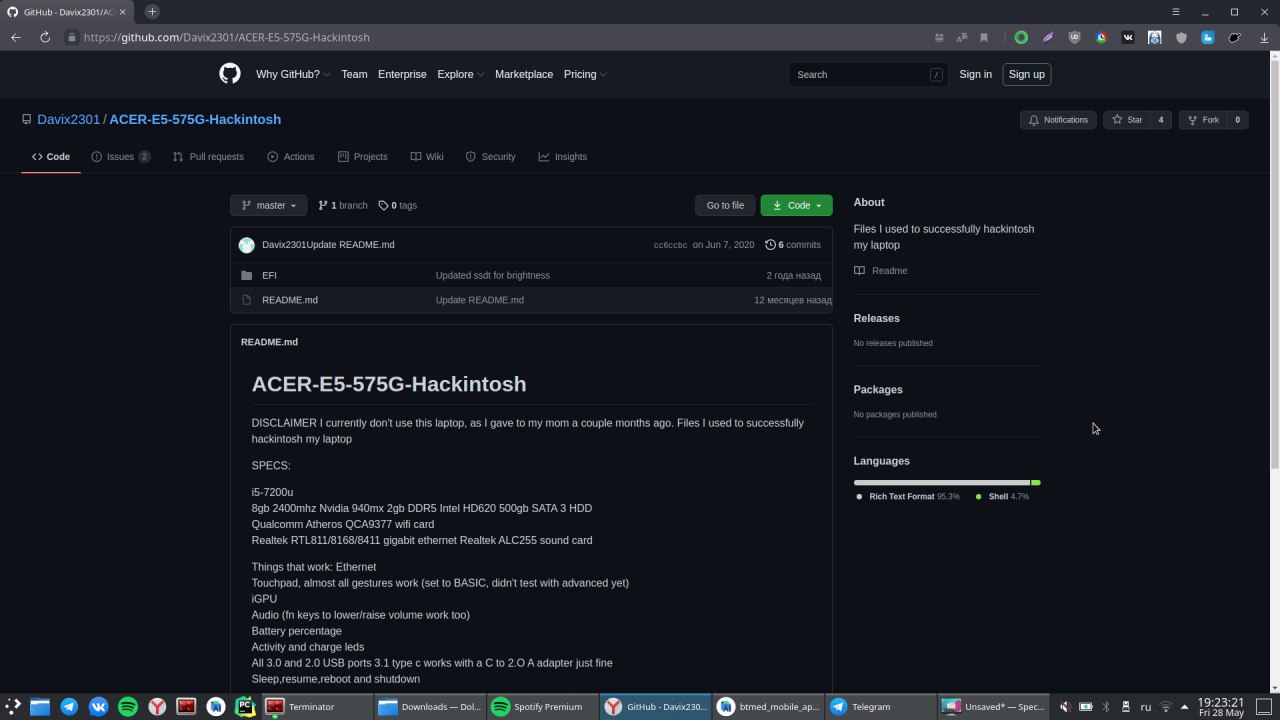Open browser downloads arrow icon
1280x720 pixels.
(x=1264, y=37)
